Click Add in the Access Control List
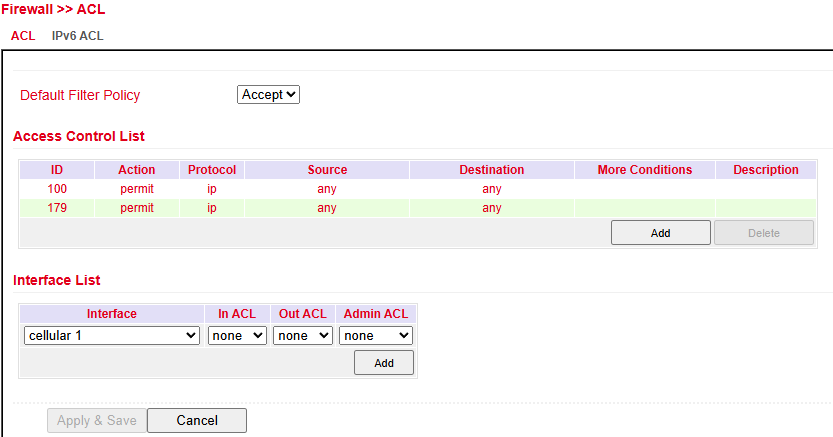This screenshot has height=437, width=833. click(660, 233)
